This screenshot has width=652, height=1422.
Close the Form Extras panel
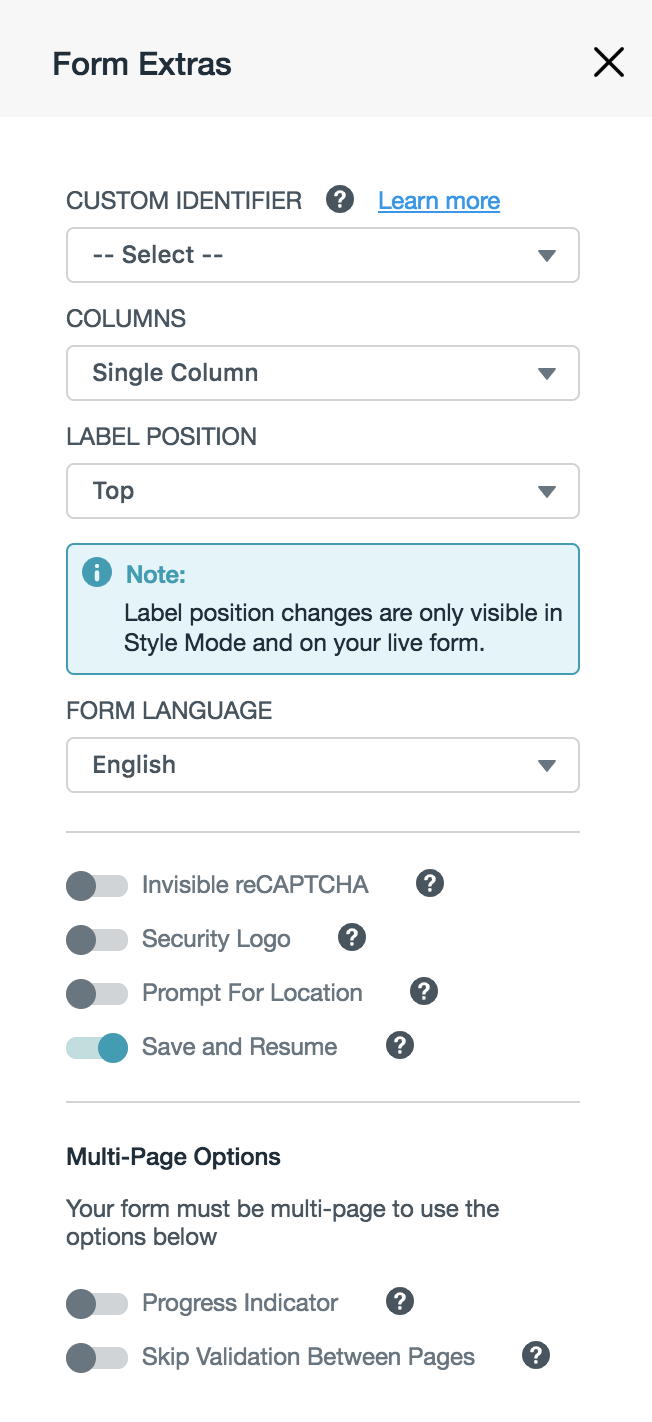[608, 62]
